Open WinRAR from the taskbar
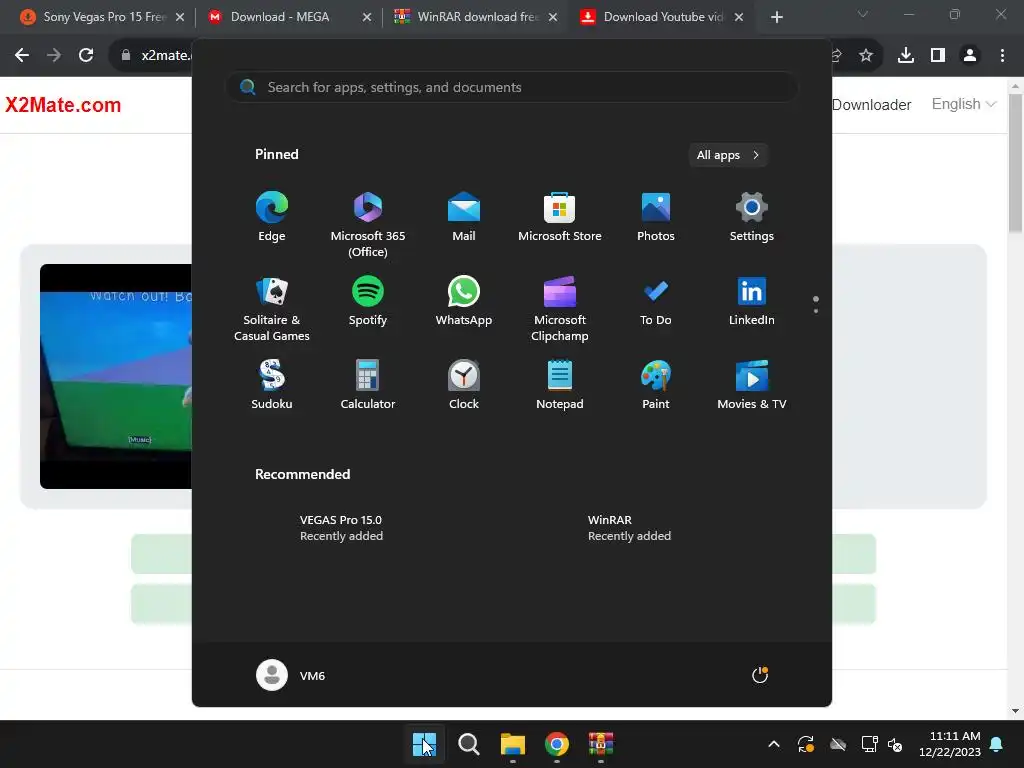 (601, 744)
